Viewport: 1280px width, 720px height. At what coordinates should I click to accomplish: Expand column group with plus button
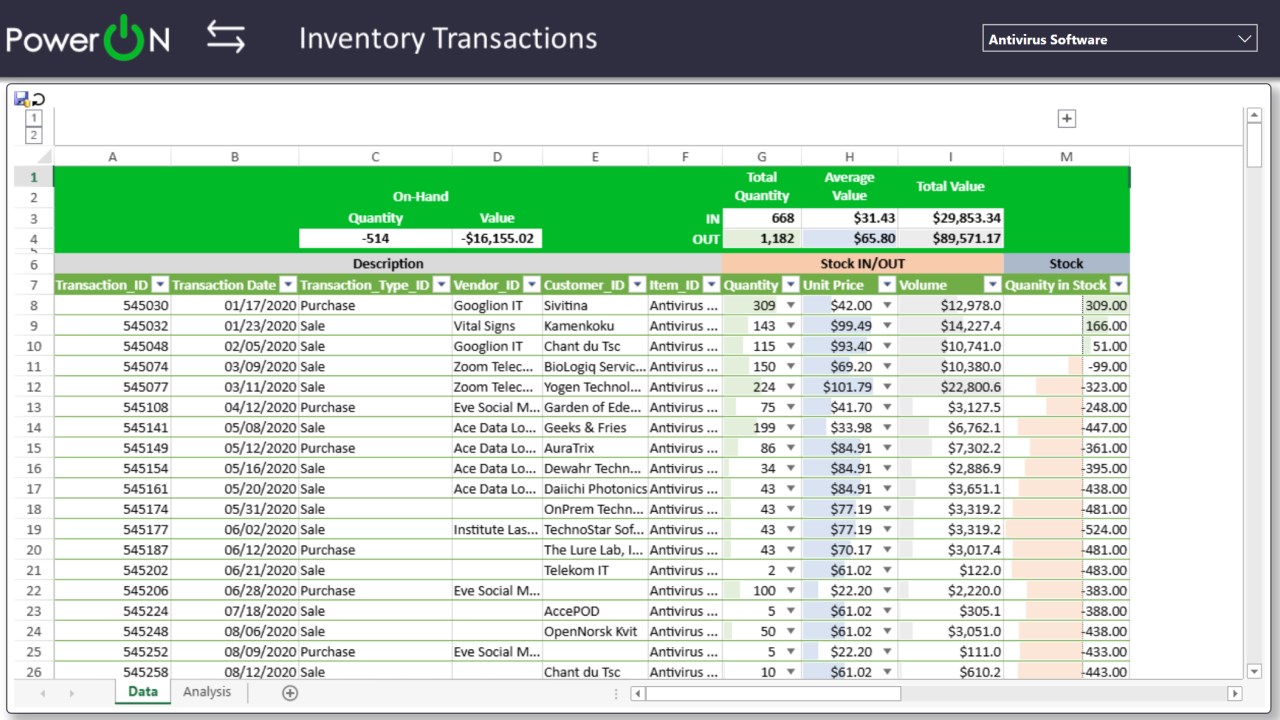[1067, 118]
